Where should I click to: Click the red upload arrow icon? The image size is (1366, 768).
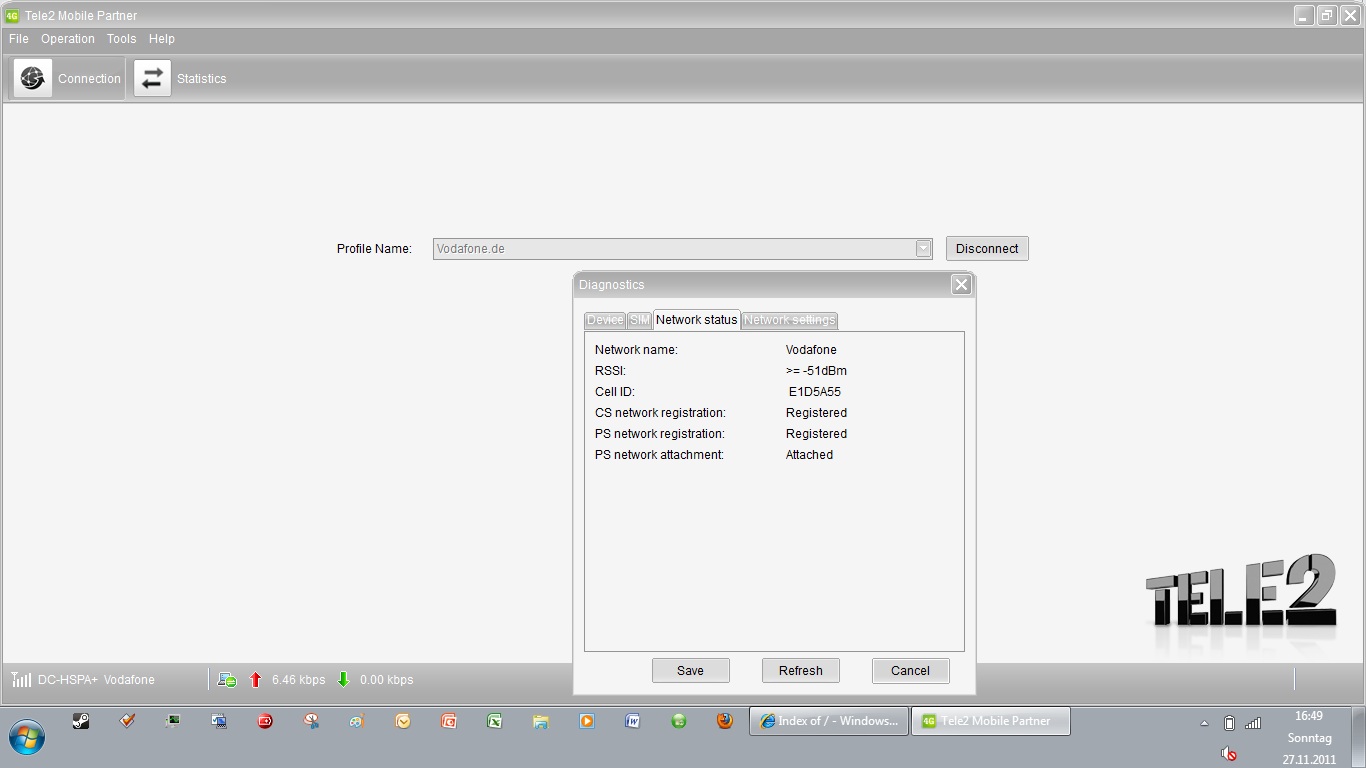pyautogui.click(x=255, y=680)
